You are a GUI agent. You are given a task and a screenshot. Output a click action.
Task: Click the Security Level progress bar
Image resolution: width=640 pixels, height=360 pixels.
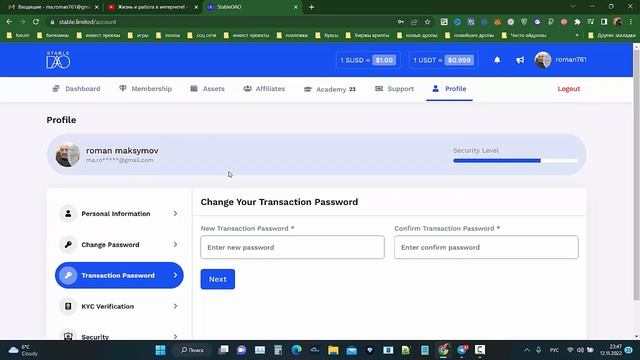click(515, 160)
